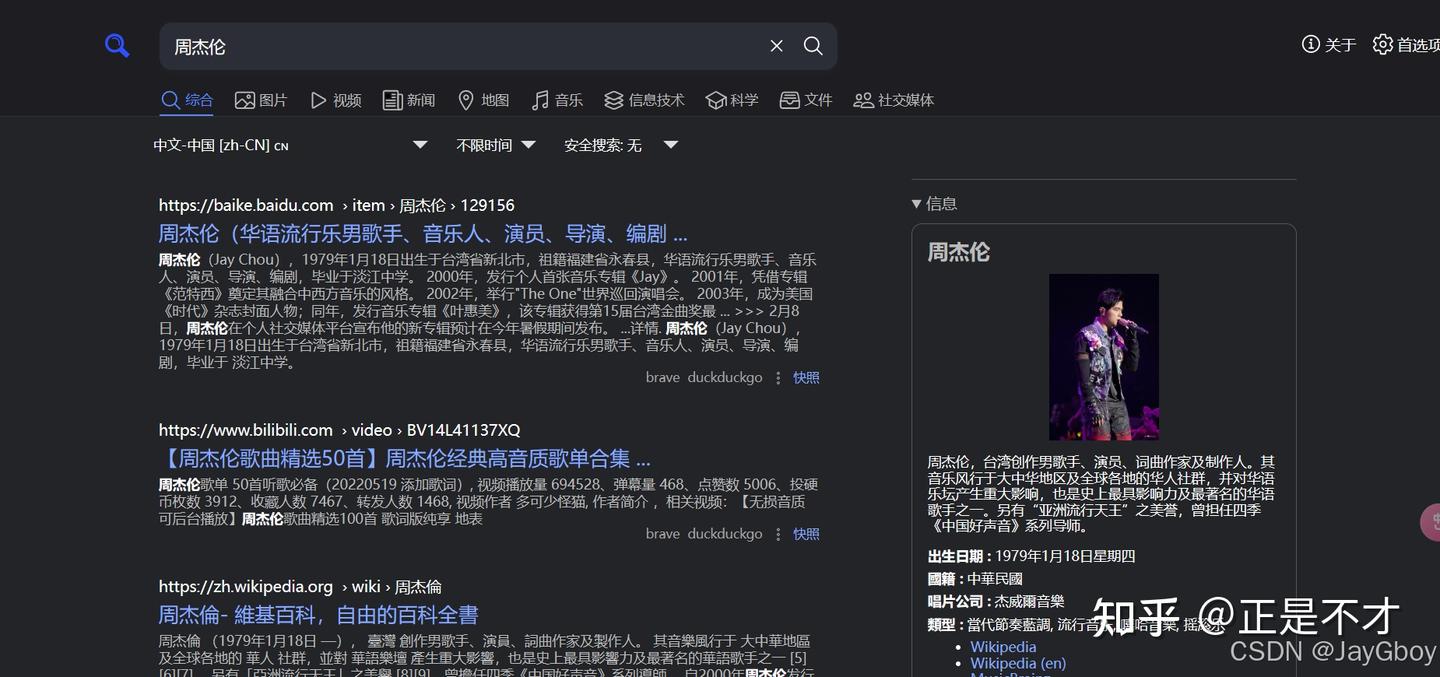1440x677 pixels.
Task: Switch to the 地图 map tab
Action: [483, 100]
